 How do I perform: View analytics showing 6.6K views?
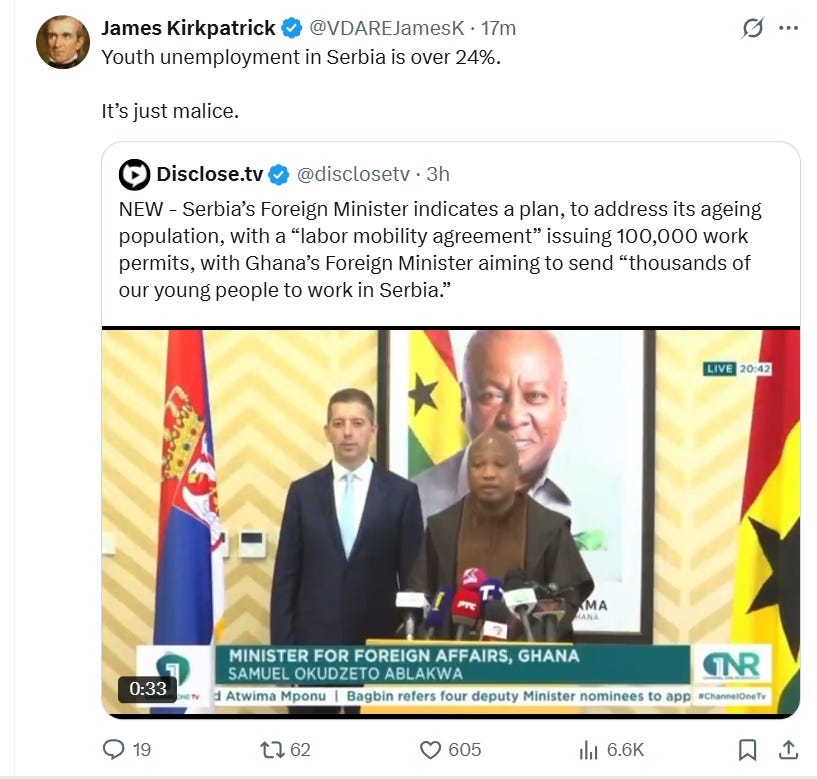pos(589,750)
